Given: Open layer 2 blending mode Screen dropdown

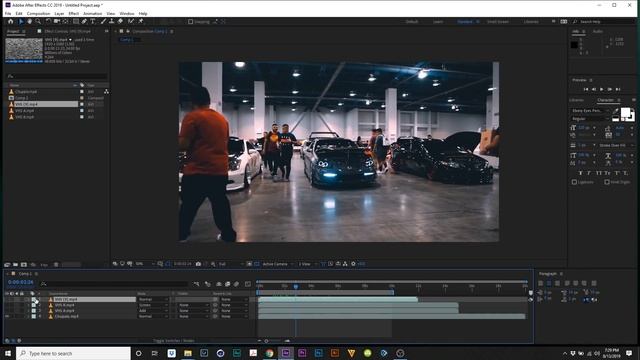Looking at the screenshot, I should (x=153, y=305).
